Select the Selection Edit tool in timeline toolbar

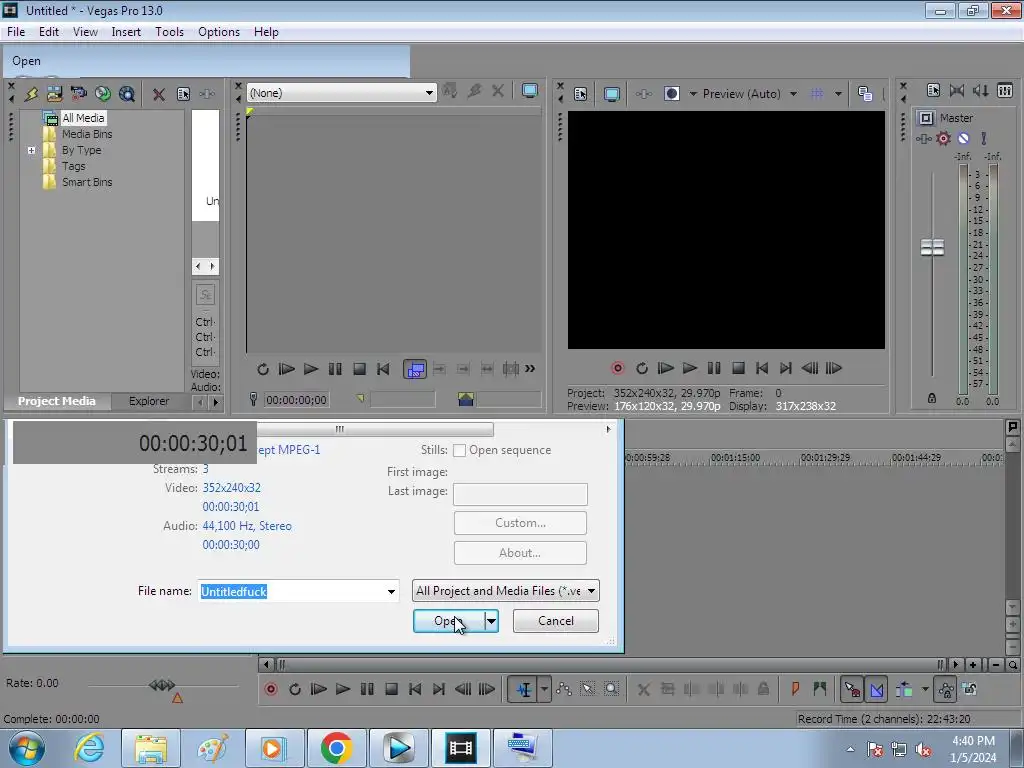coord(587,689)
